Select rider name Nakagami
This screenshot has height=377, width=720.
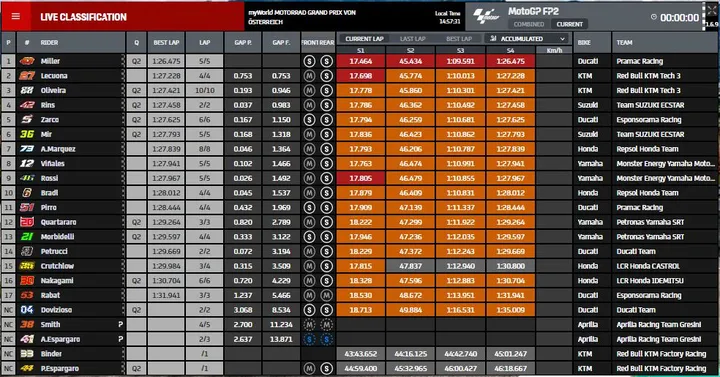coord(57,281)
